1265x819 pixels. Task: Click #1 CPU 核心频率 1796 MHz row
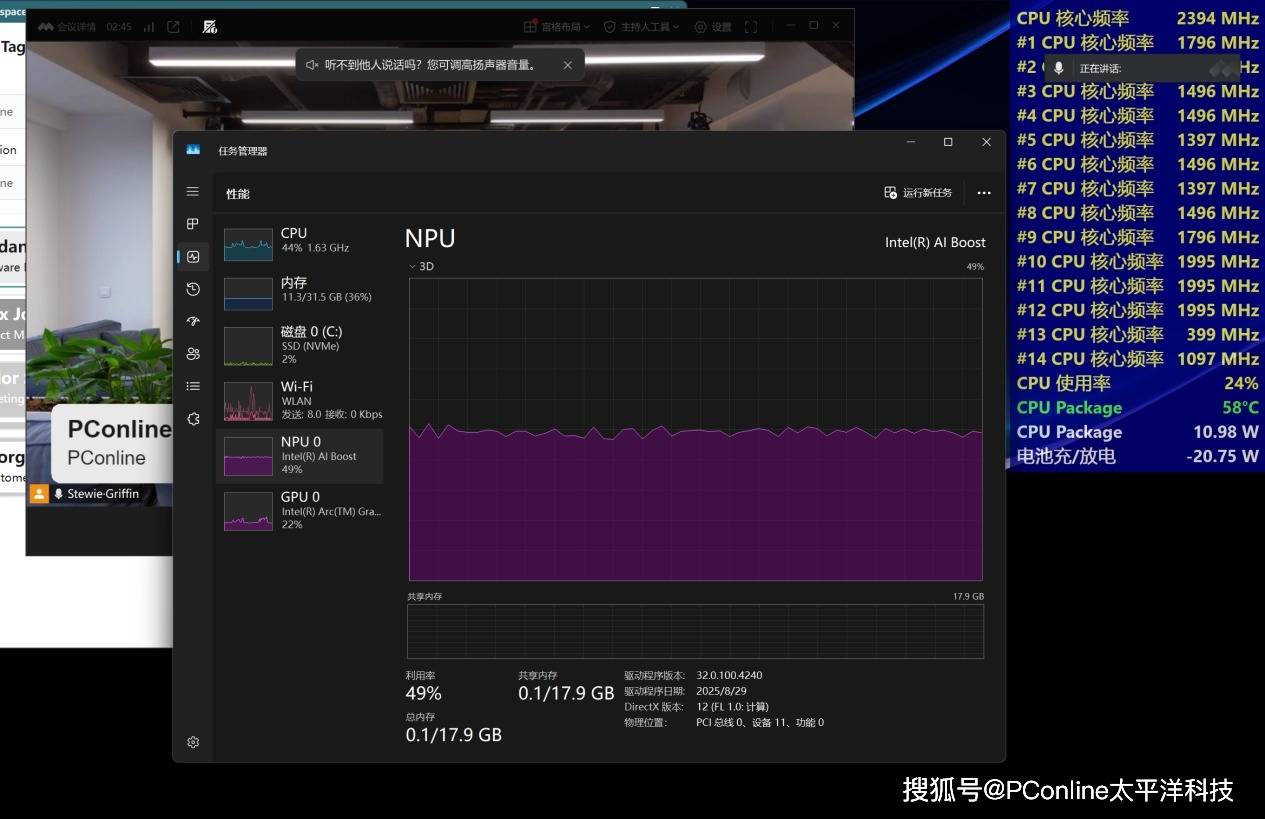point(1137,43)
